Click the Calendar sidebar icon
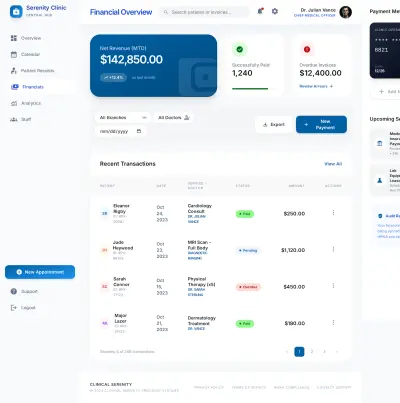This screenshot has height=403, width=400. point(14,54)
